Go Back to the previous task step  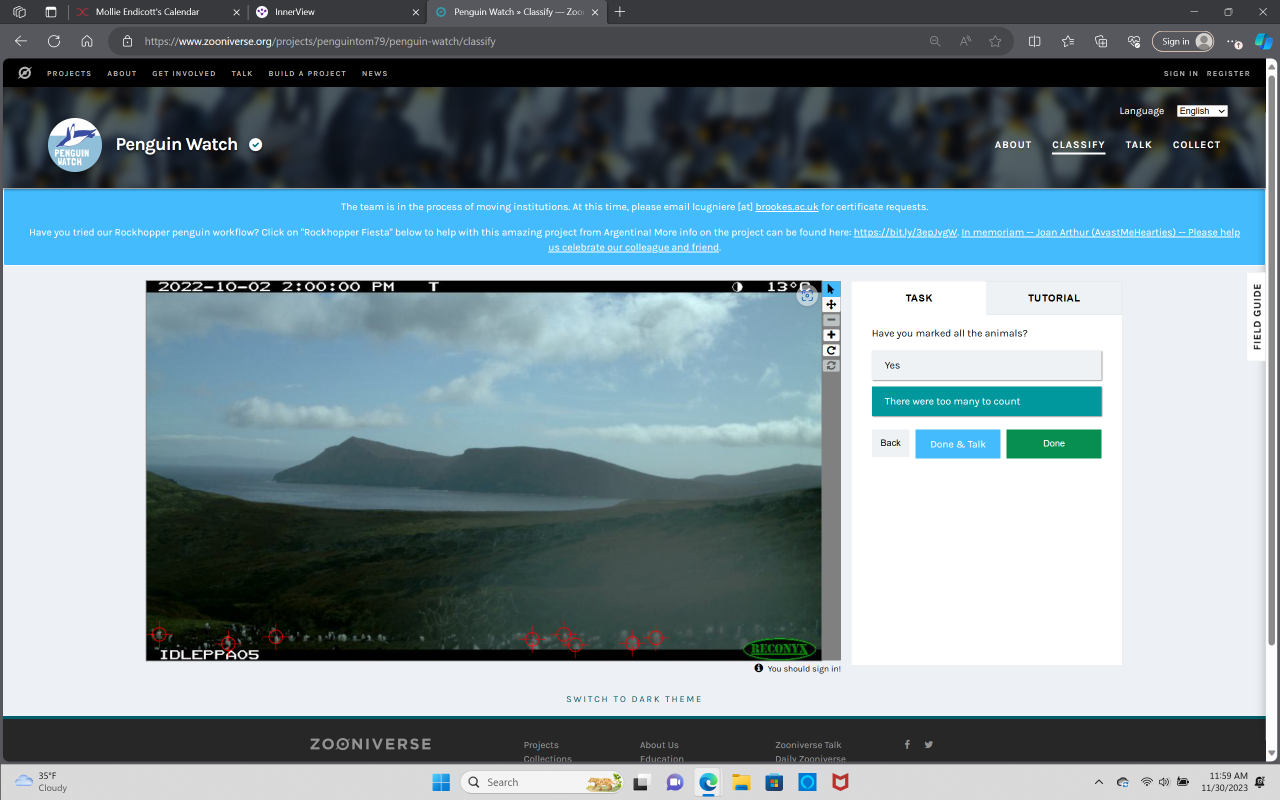[890, 443]
